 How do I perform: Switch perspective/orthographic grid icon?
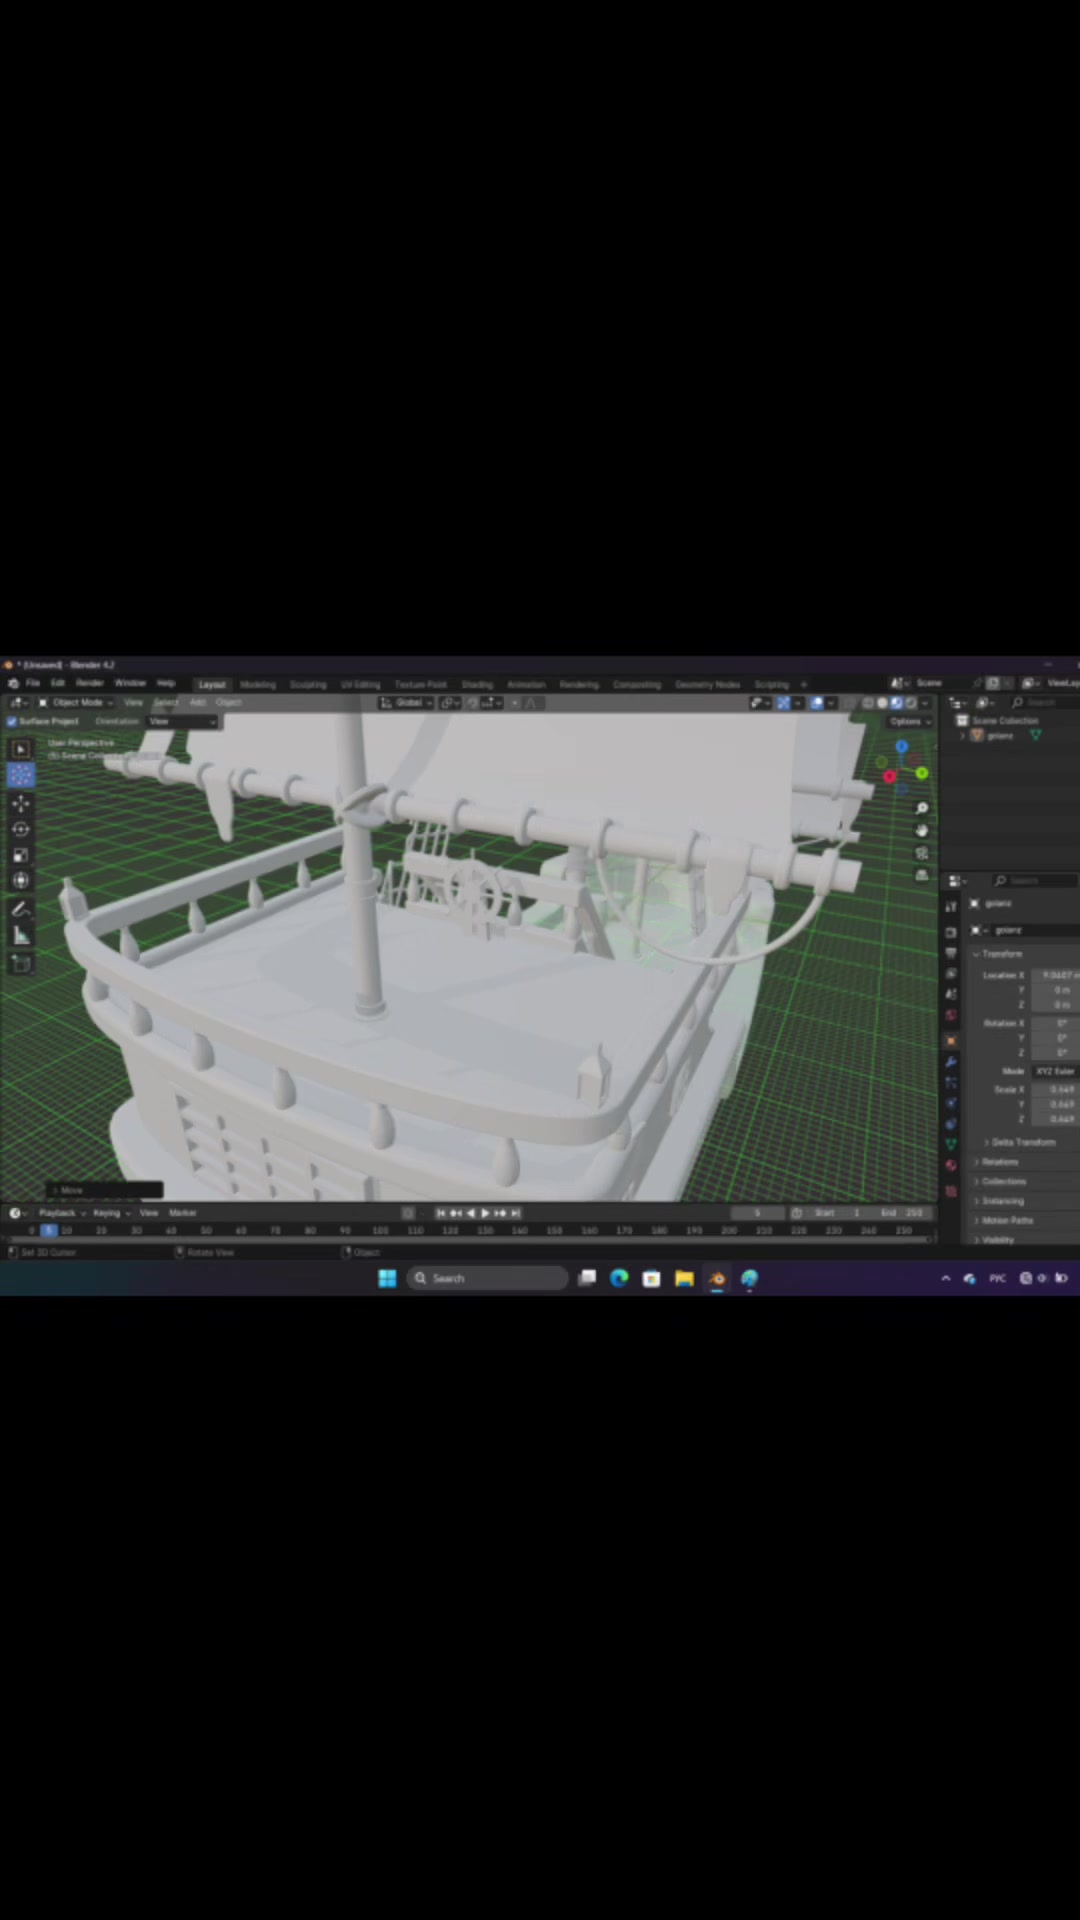coord(922,876)
